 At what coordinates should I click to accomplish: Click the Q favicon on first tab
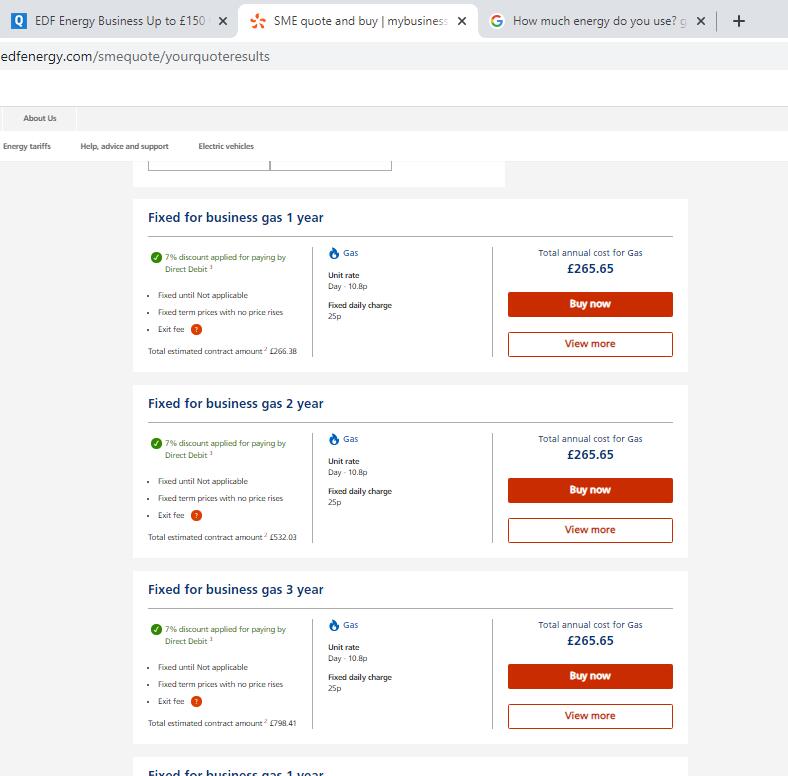[19, 21]
